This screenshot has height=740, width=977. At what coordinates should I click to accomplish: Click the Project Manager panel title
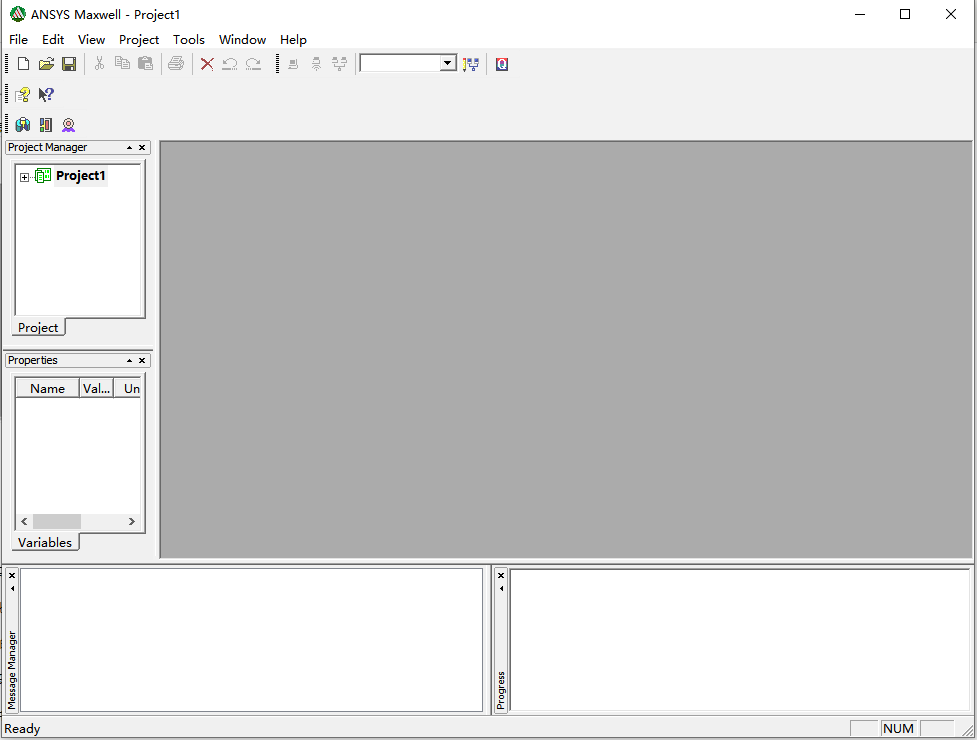tap(48, 148)
